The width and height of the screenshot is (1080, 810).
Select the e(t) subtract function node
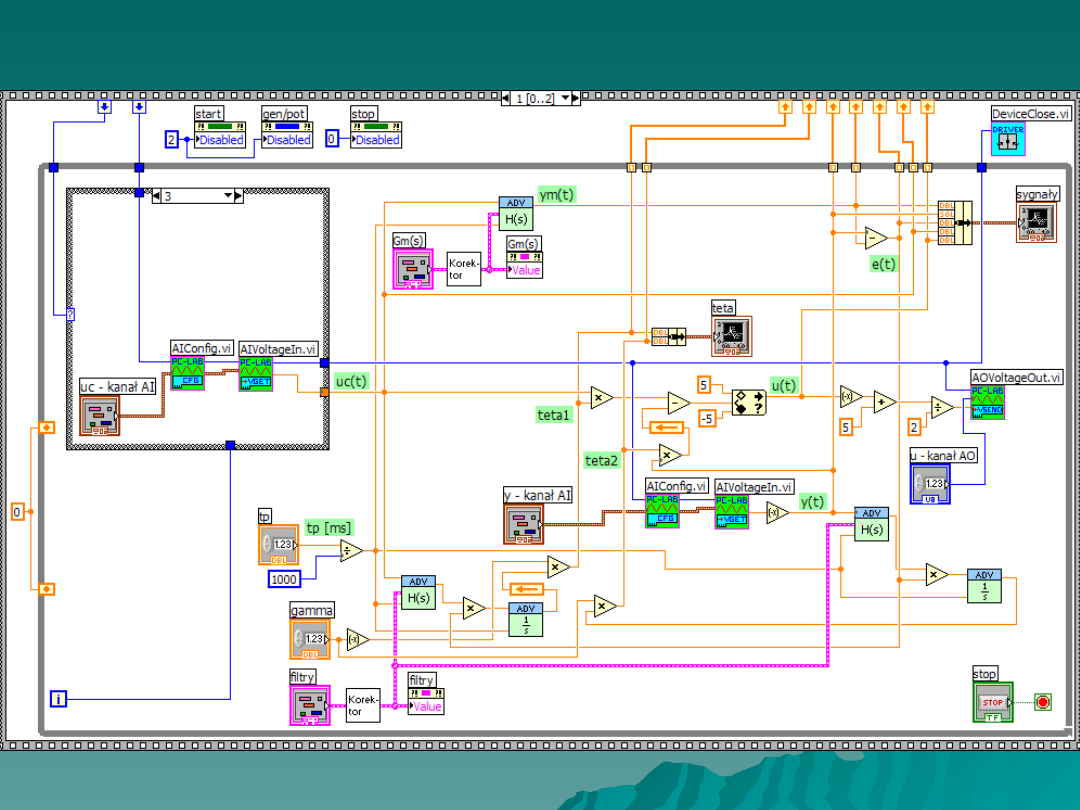875,237
